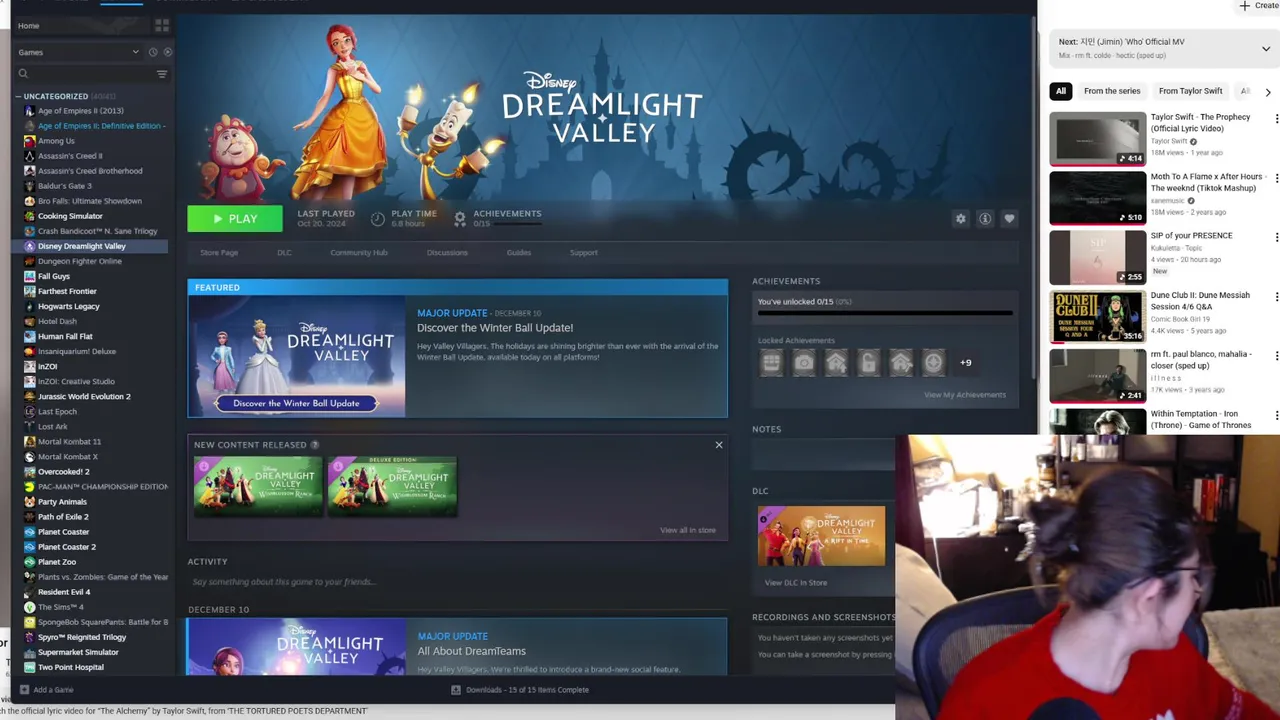Click the Lost Ark game icon
1280x720 pixels.
29,426
